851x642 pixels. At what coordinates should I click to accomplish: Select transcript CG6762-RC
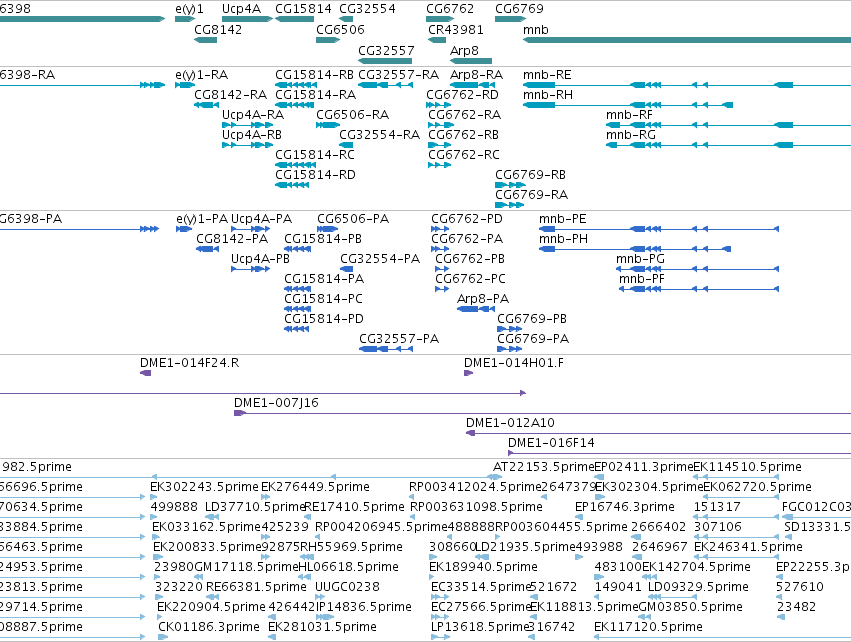click(463, 155)
